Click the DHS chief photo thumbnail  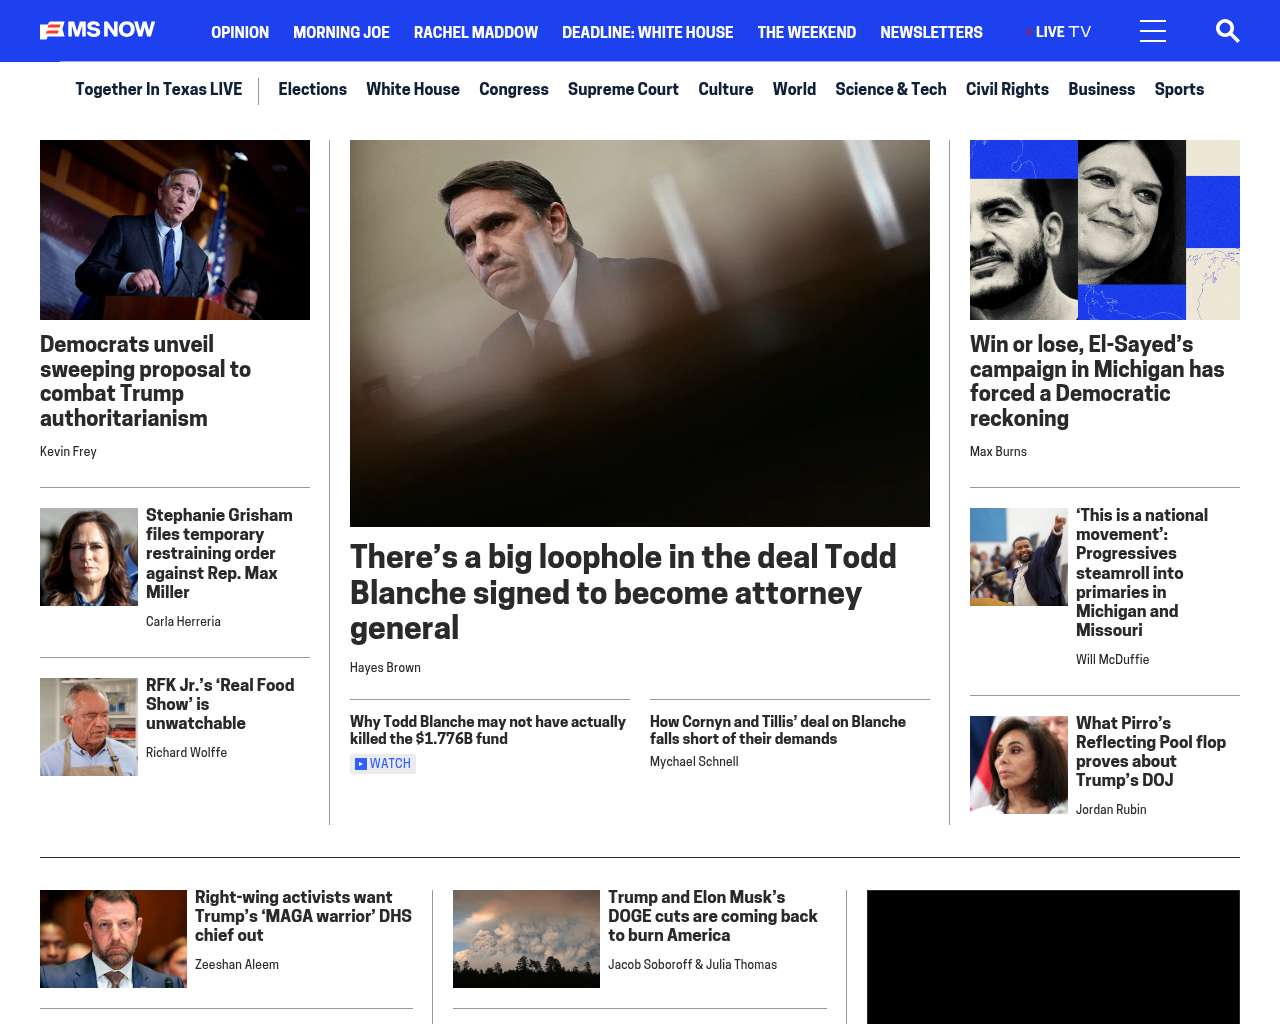[113, 939]
